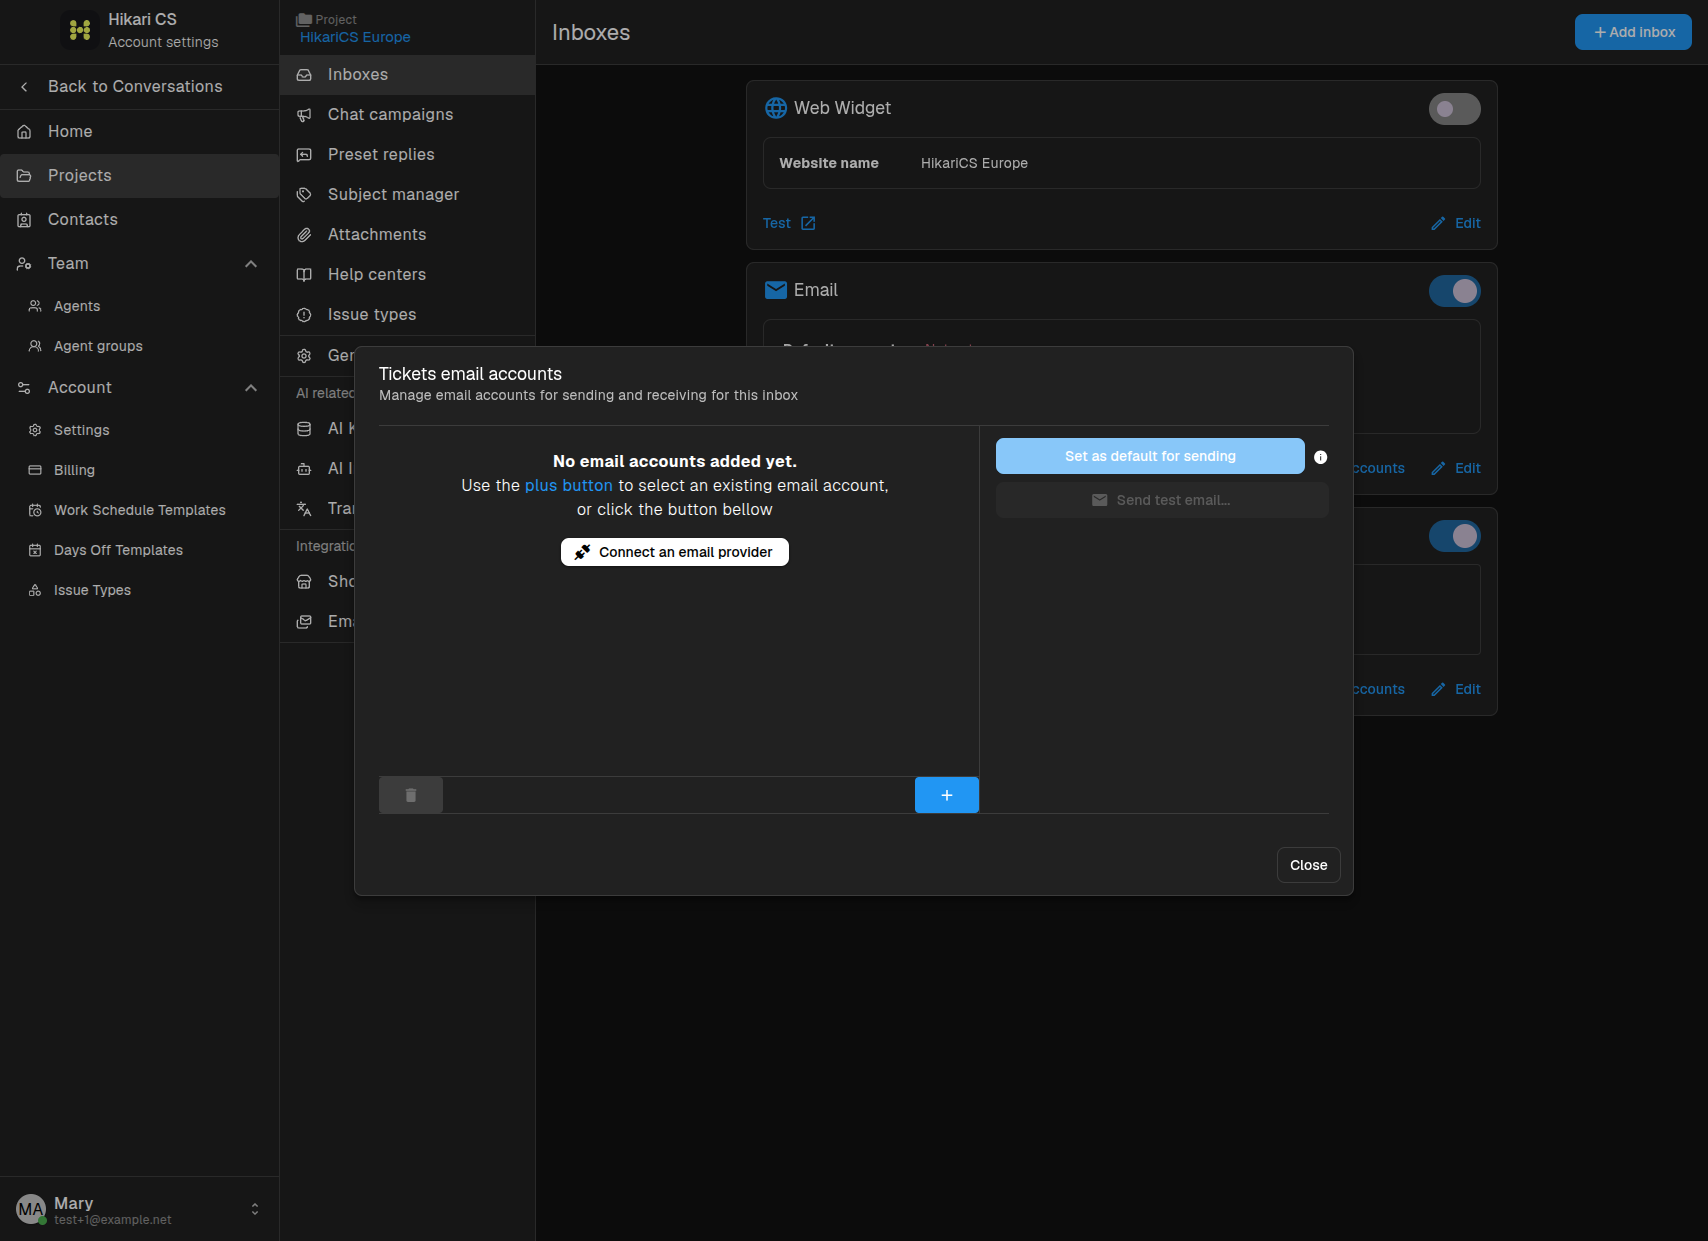
Task: Click the Projects folder icon
Action: 24,176
